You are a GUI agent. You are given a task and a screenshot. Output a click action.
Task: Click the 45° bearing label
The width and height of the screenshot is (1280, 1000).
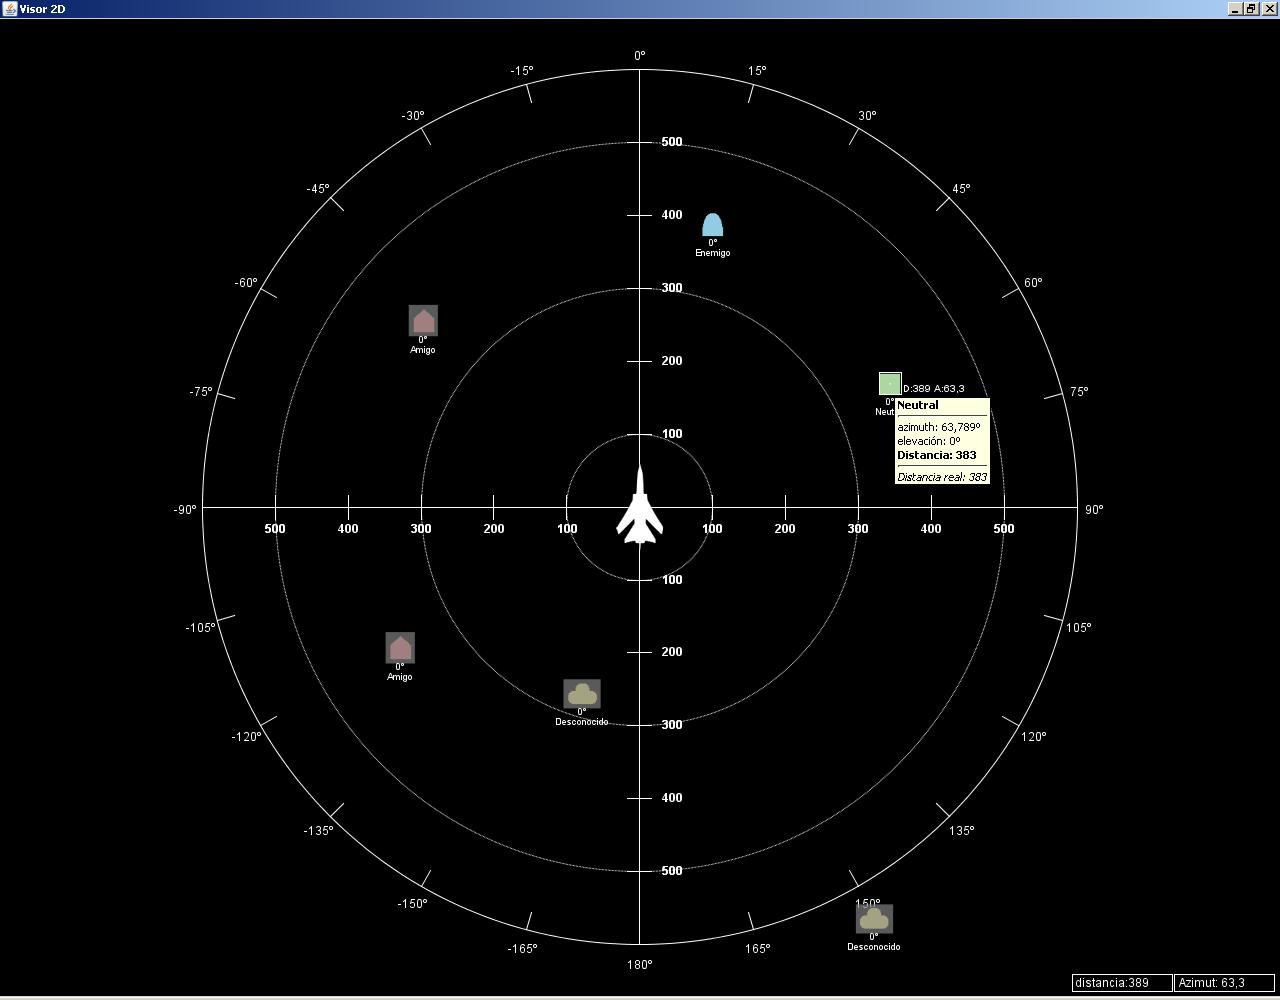pyautogui.click(x=961, y=189)
